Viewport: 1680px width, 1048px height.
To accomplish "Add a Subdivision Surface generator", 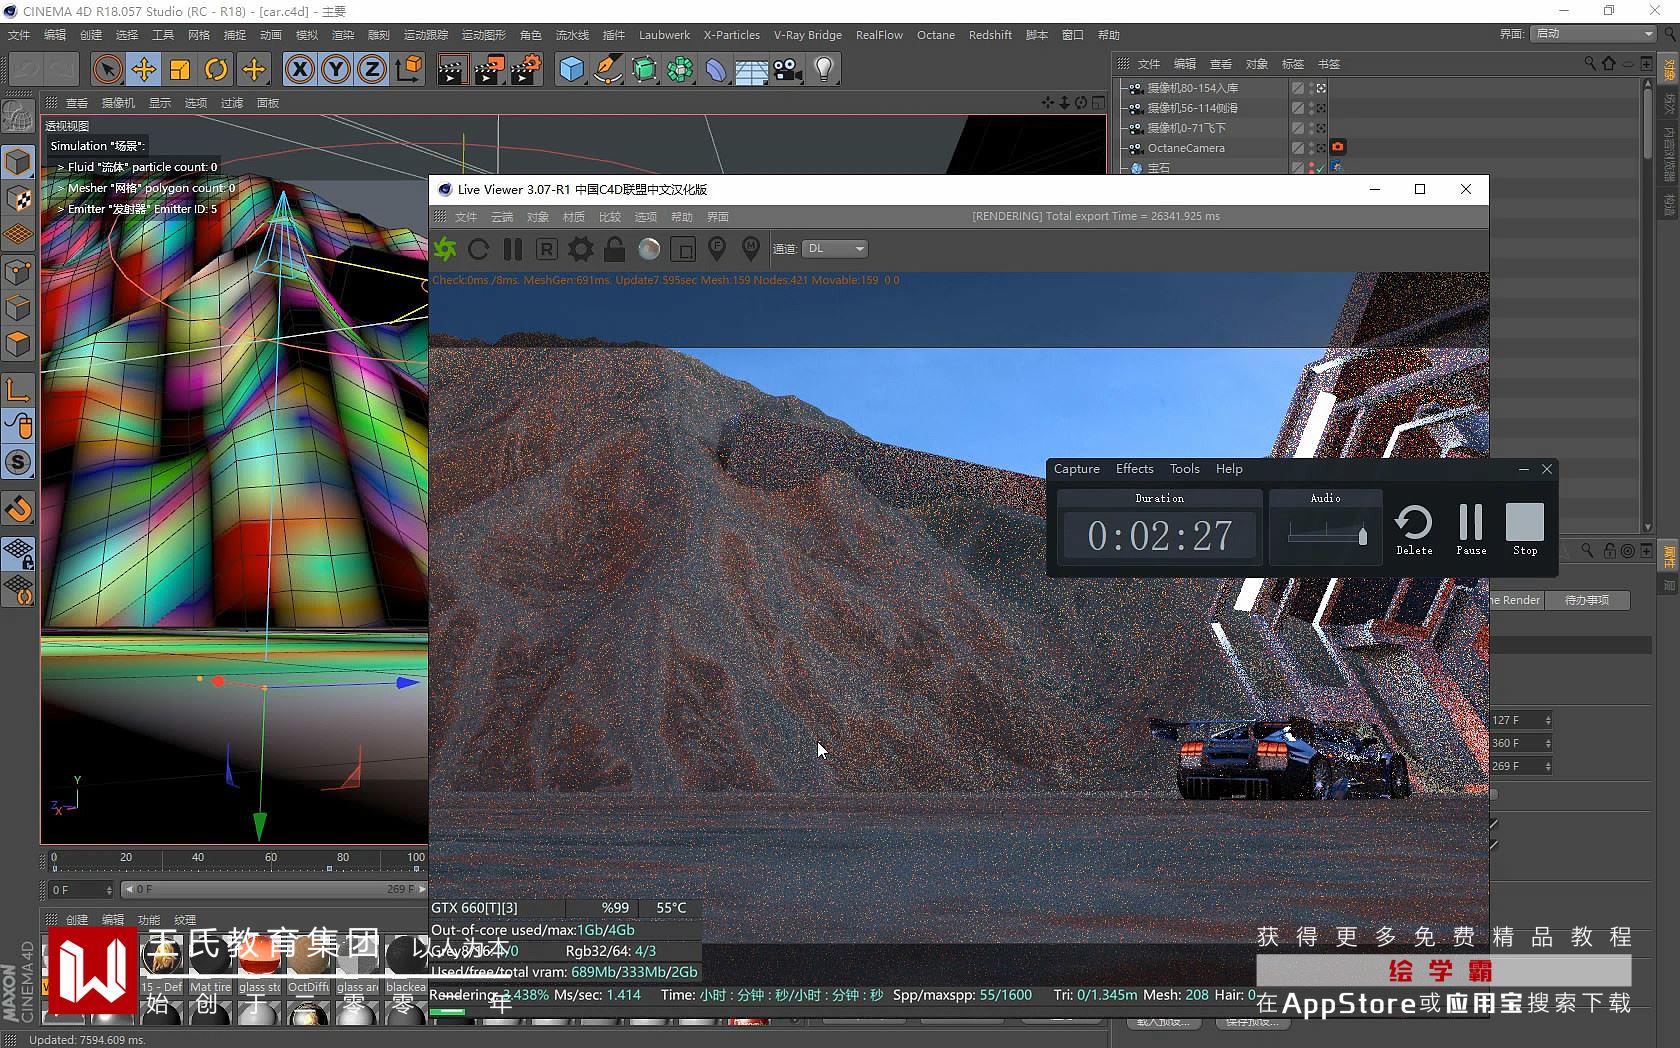I will [644, 69].
